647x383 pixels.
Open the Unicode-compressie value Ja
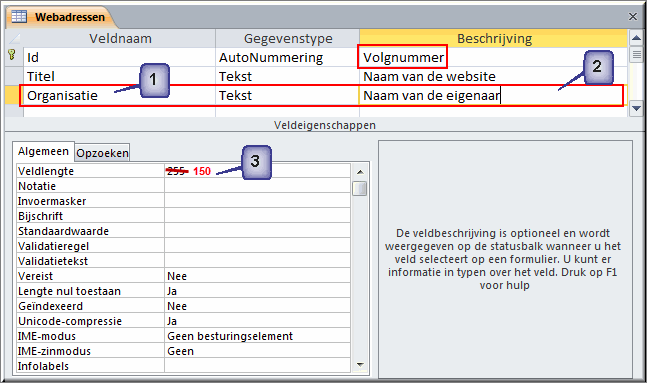[x=257, y=321]
